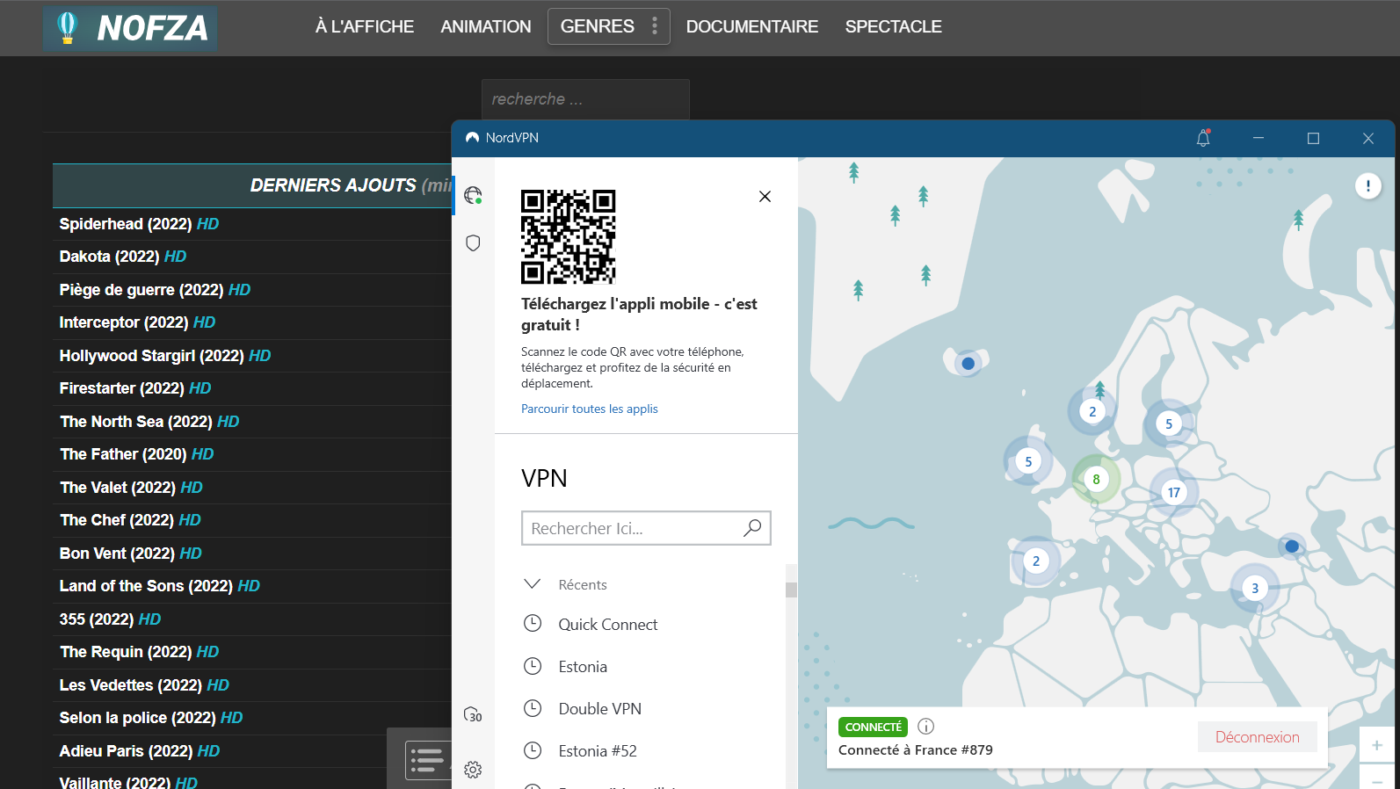Select the 3-server cluster on map
Viewport: 1400px width, 789px height.
(1255, 588)
